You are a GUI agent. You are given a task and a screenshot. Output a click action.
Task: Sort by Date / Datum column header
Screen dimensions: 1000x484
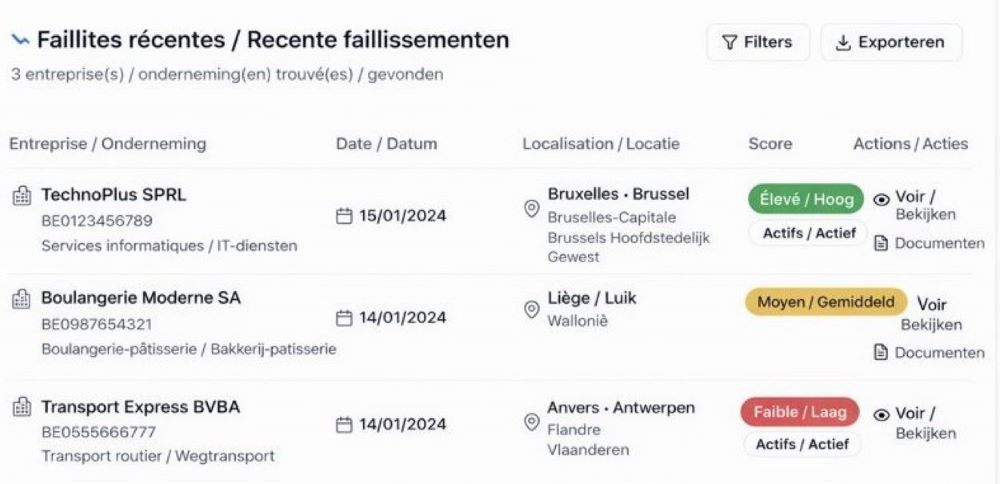(x=386, y=144)
